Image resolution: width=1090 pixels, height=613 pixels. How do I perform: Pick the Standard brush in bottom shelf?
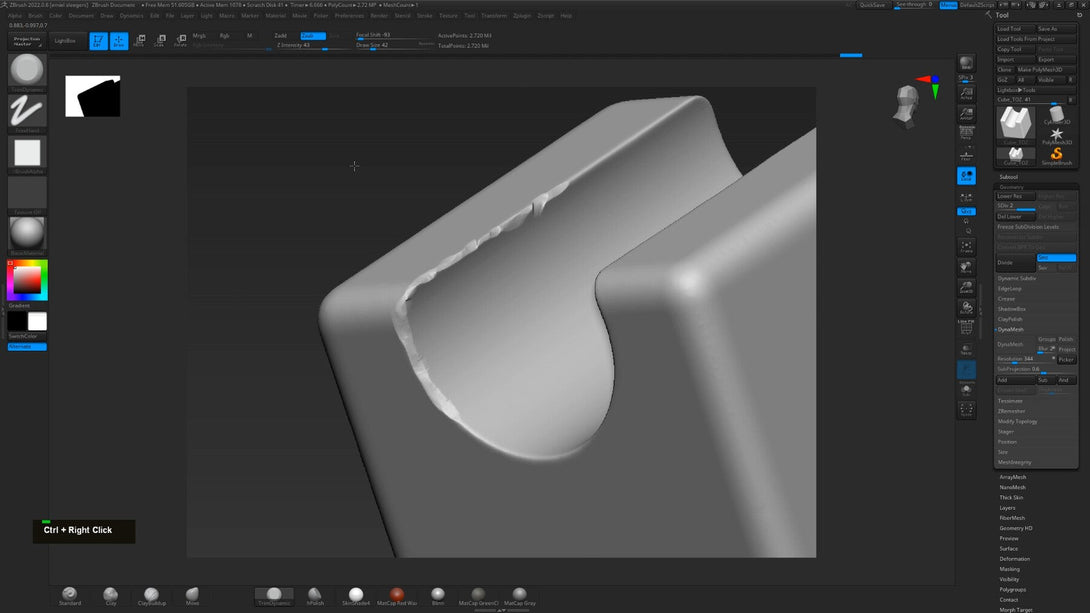[x=70, y=596]
